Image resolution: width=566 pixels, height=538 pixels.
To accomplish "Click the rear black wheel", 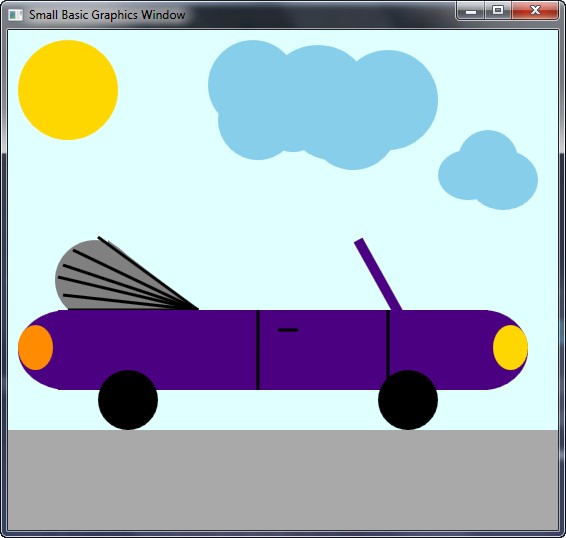I will pos(128,400).
